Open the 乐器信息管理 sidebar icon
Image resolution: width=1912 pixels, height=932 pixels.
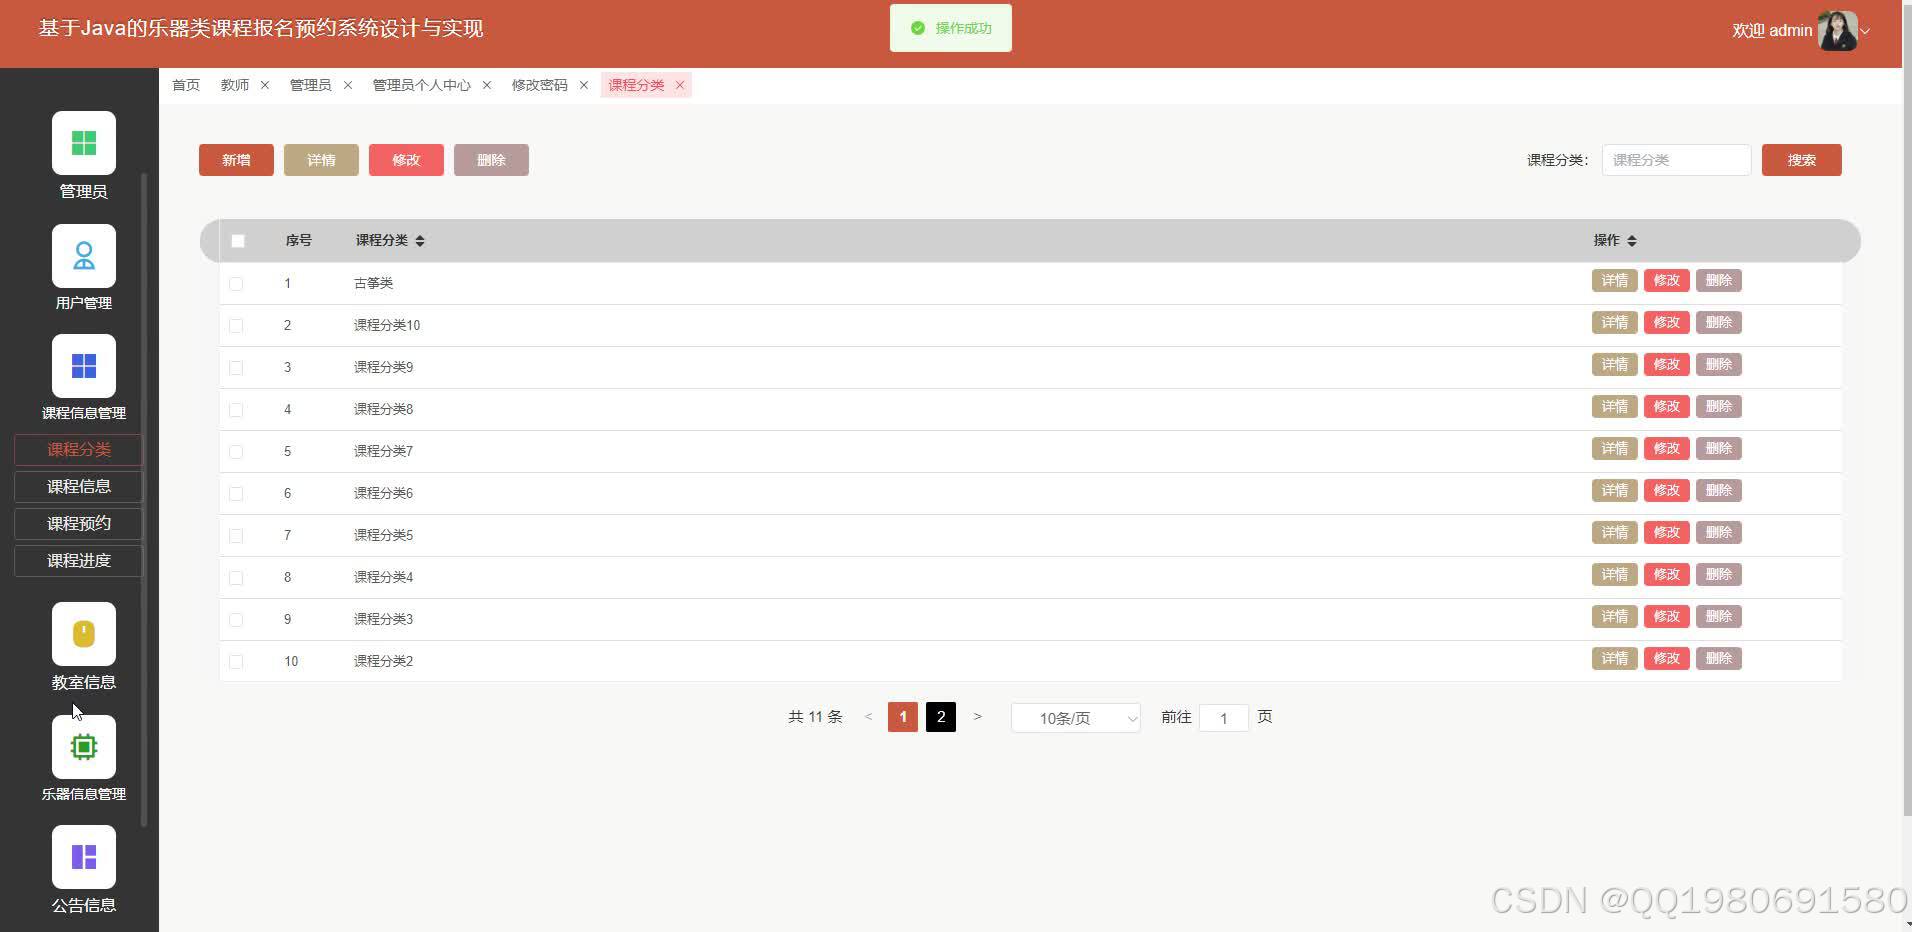(x=84, y=747)
